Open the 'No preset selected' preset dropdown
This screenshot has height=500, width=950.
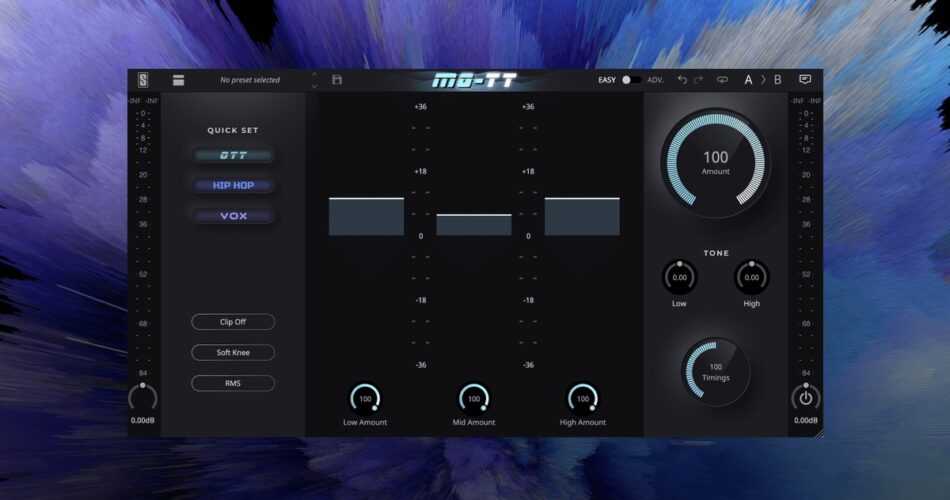[x=250, y=80]
